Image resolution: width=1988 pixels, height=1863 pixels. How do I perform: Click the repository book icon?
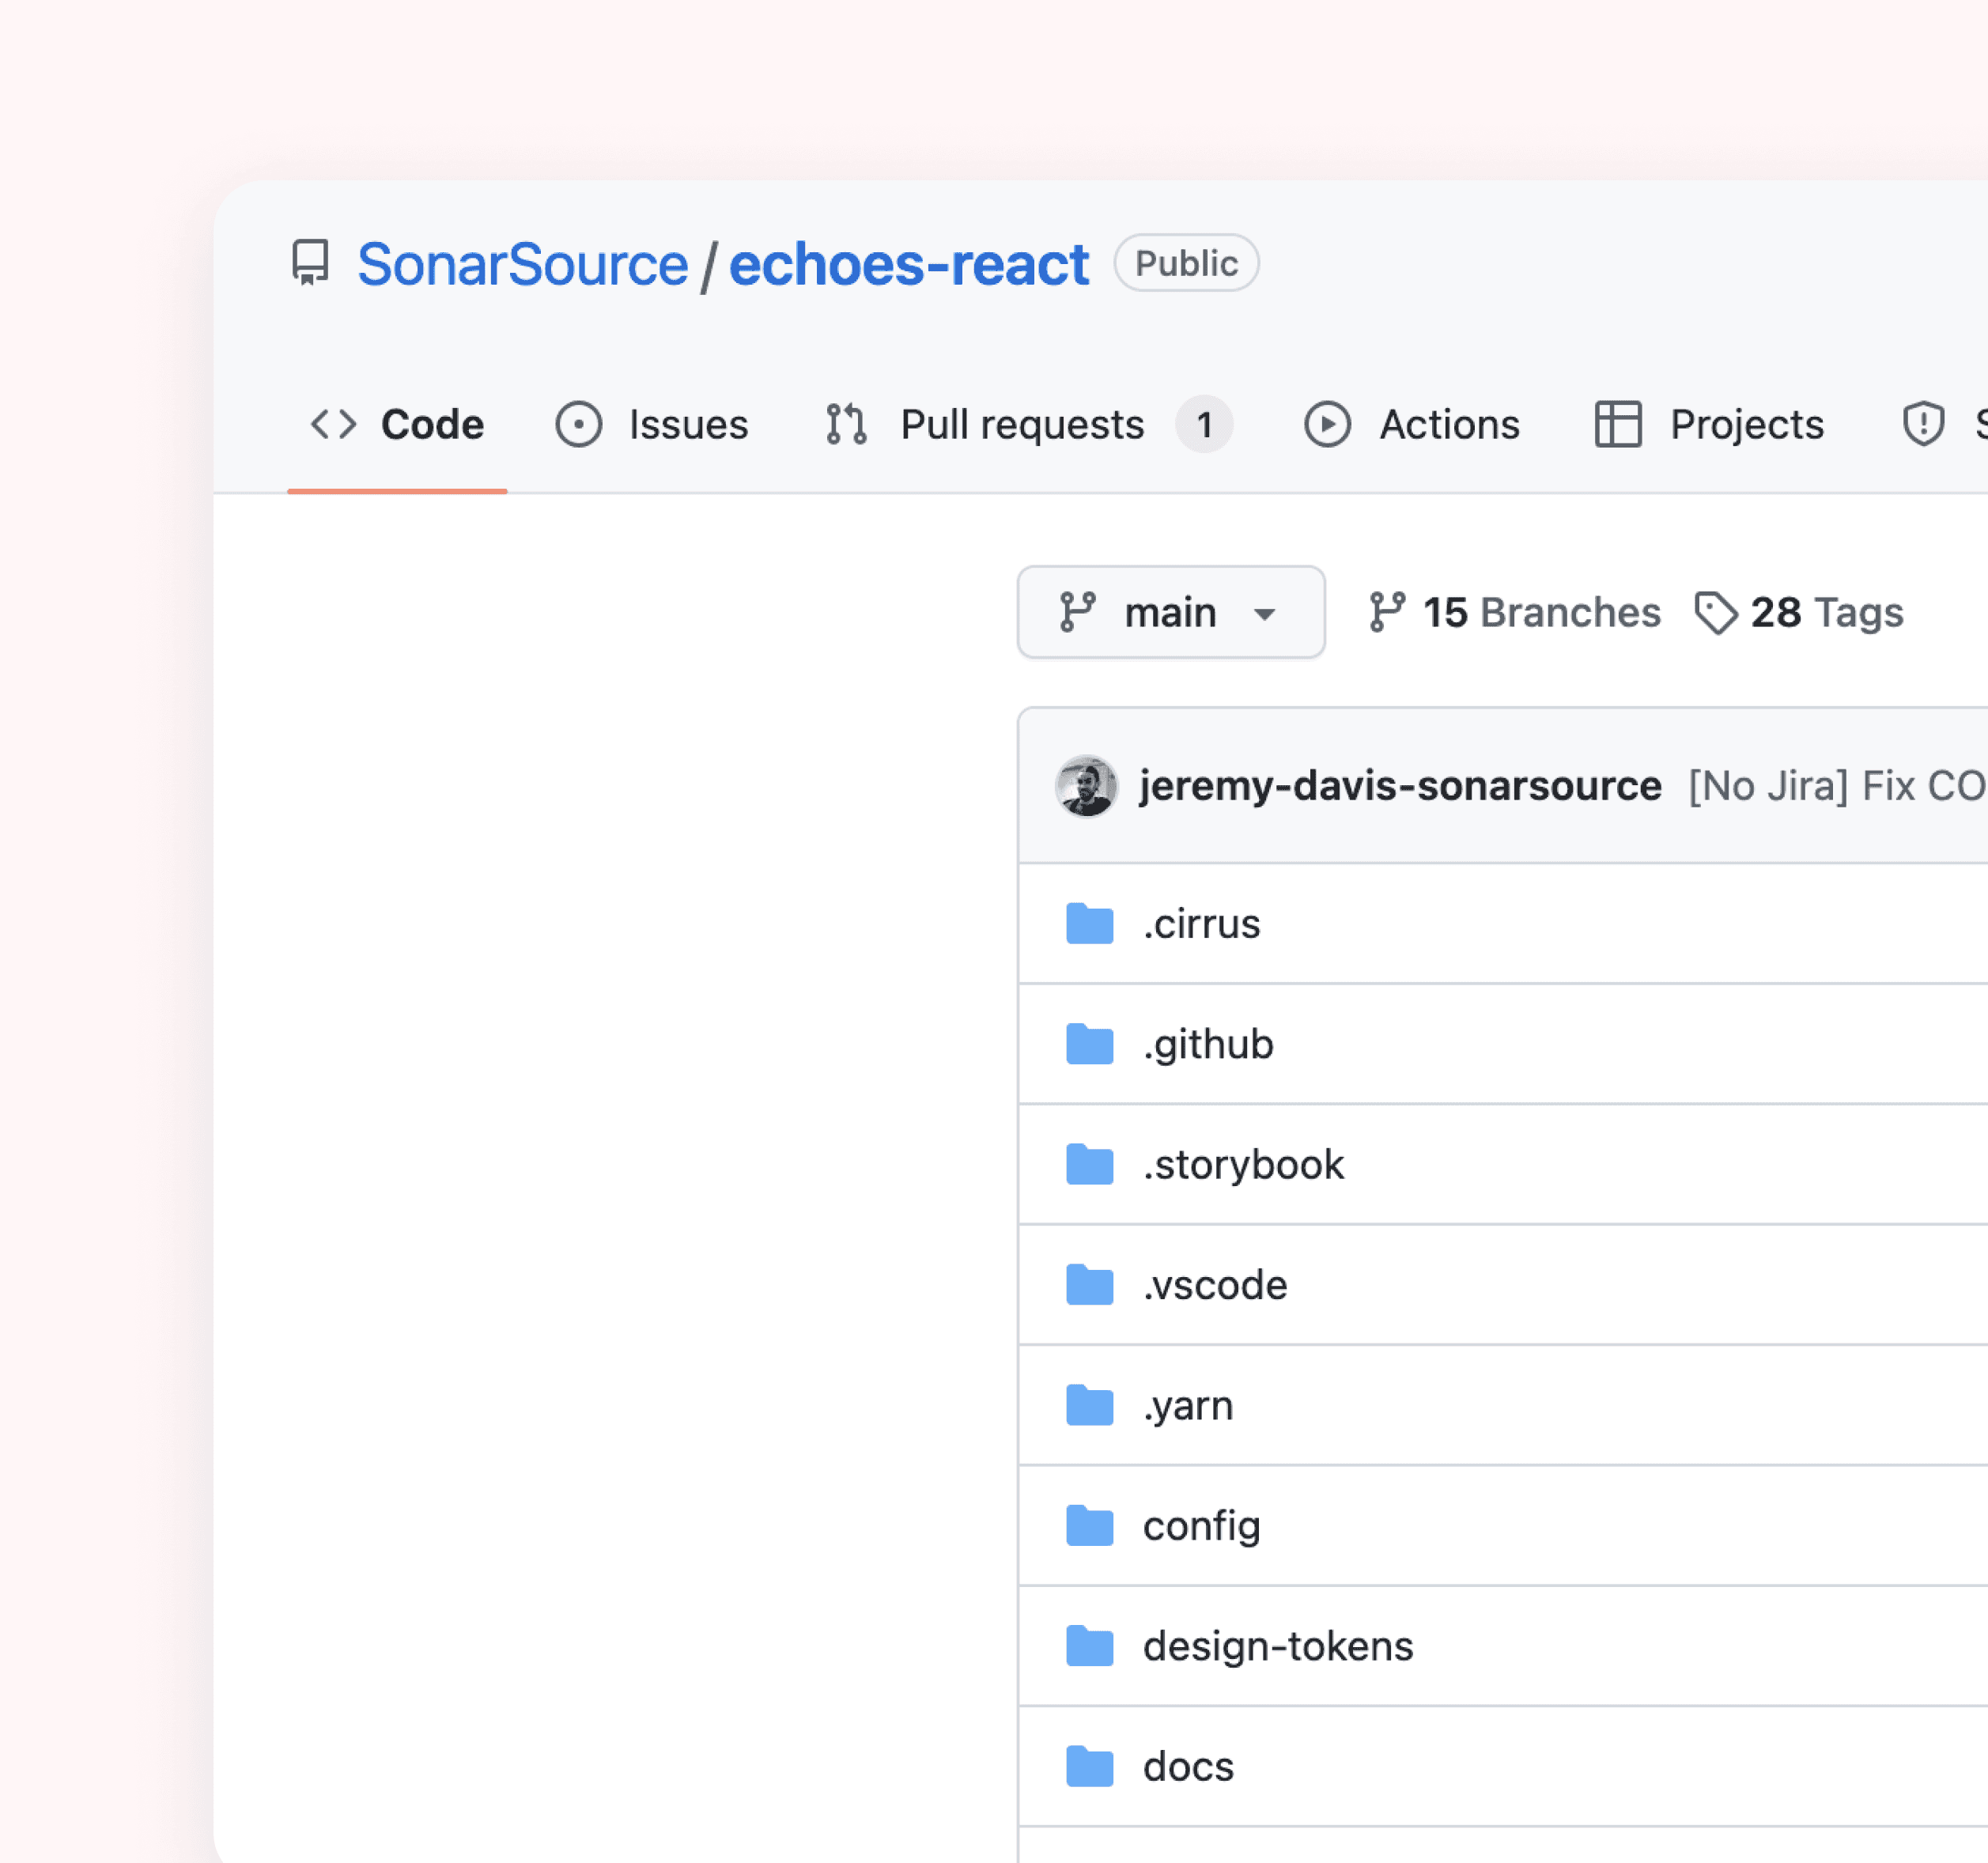click(310, 263)
